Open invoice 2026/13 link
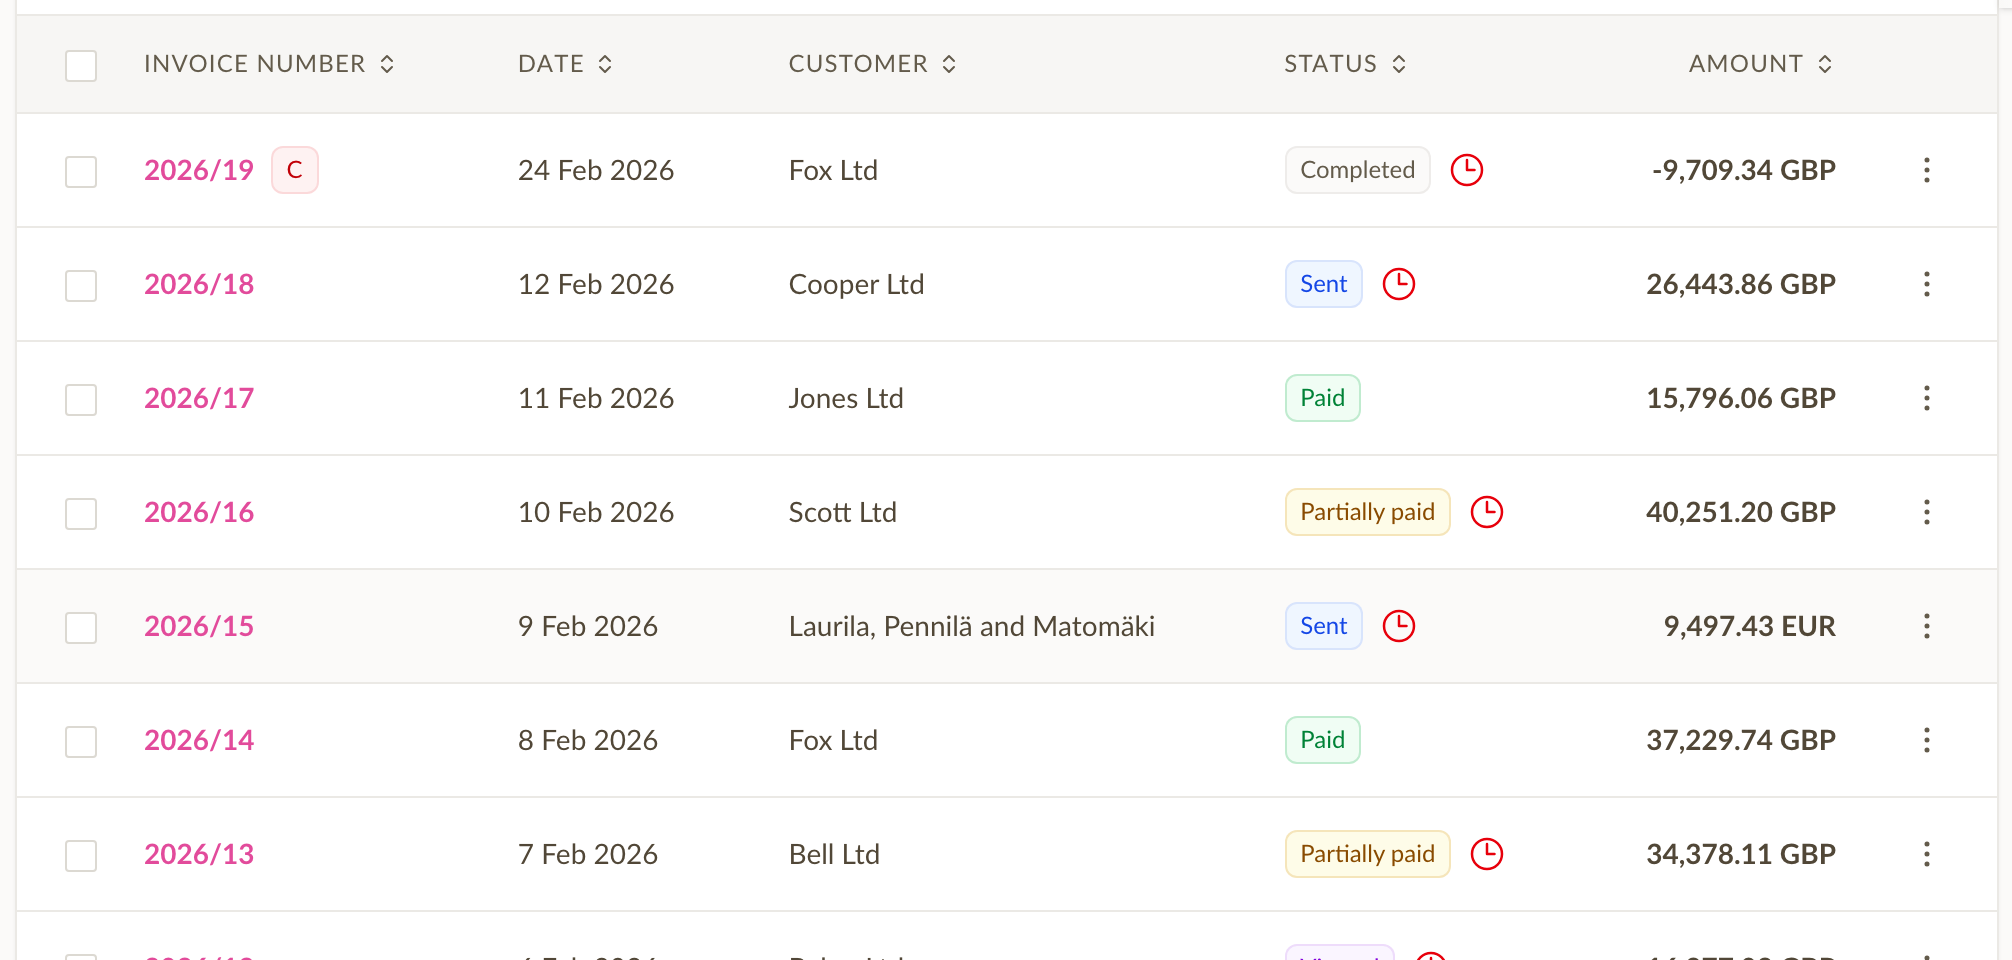Image resolution: width=2012 pixels, height=960 pixels. [x=199, y=854]
